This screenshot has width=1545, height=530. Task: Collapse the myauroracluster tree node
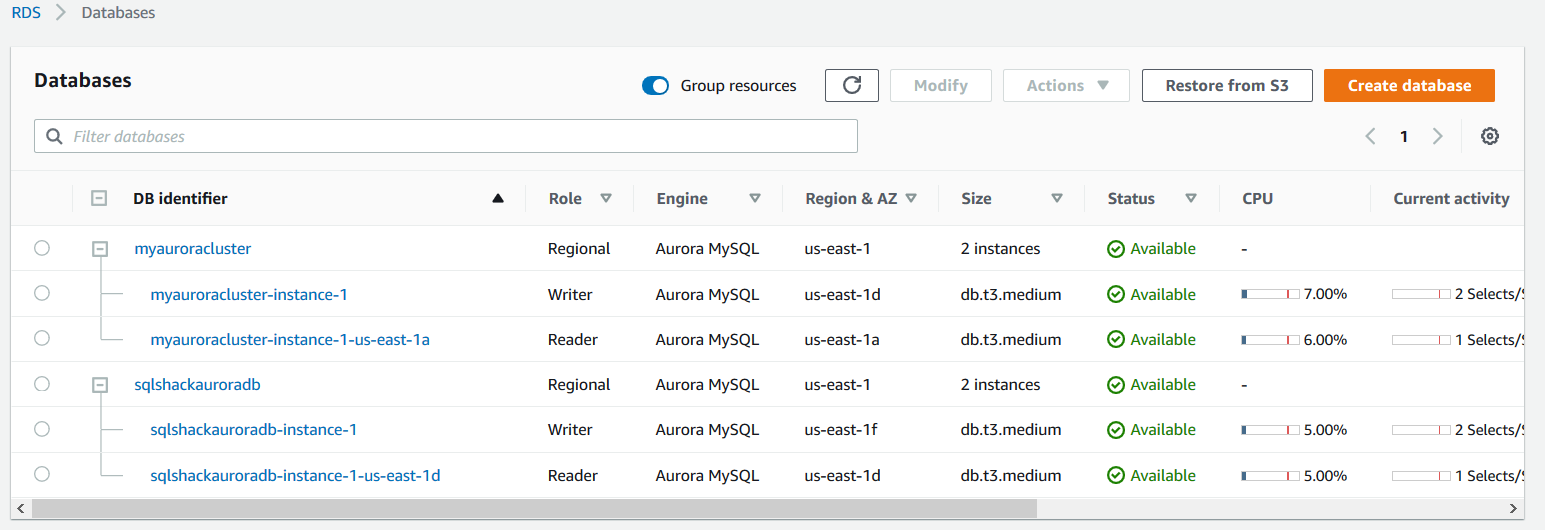(100, 249)
